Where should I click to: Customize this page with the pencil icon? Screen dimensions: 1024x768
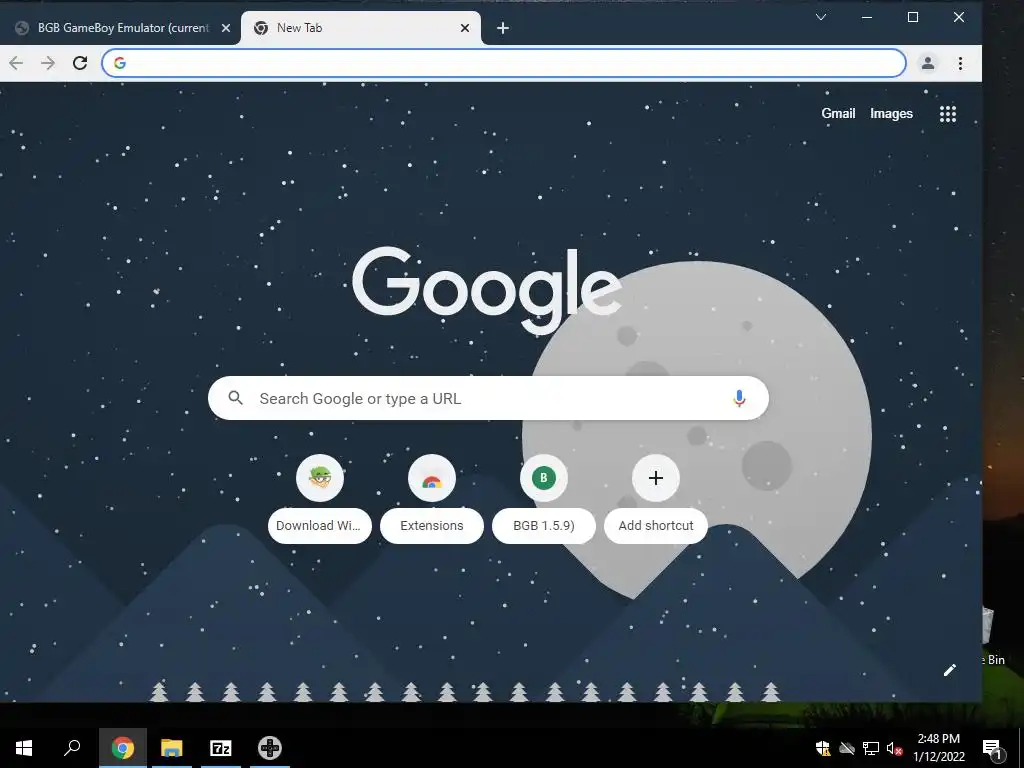(x=950, y=670)
